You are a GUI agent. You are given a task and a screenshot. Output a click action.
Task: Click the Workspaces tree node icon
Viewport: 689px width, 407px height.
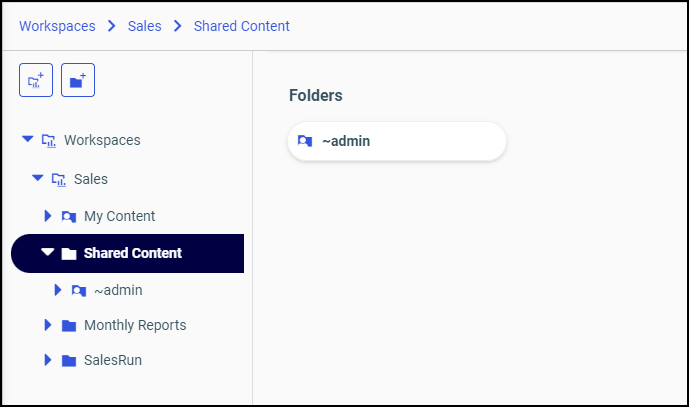coord(49,140)
